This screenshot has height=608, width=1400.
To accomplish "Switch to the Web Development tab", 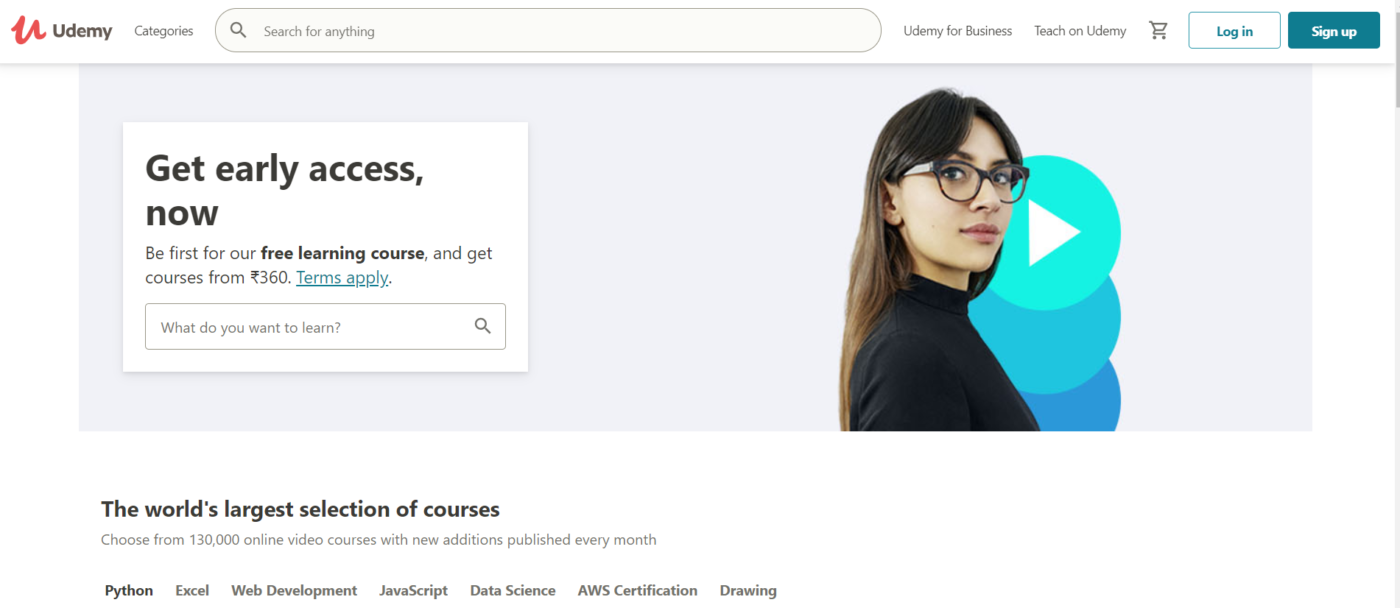I will (x=294, y=591).
